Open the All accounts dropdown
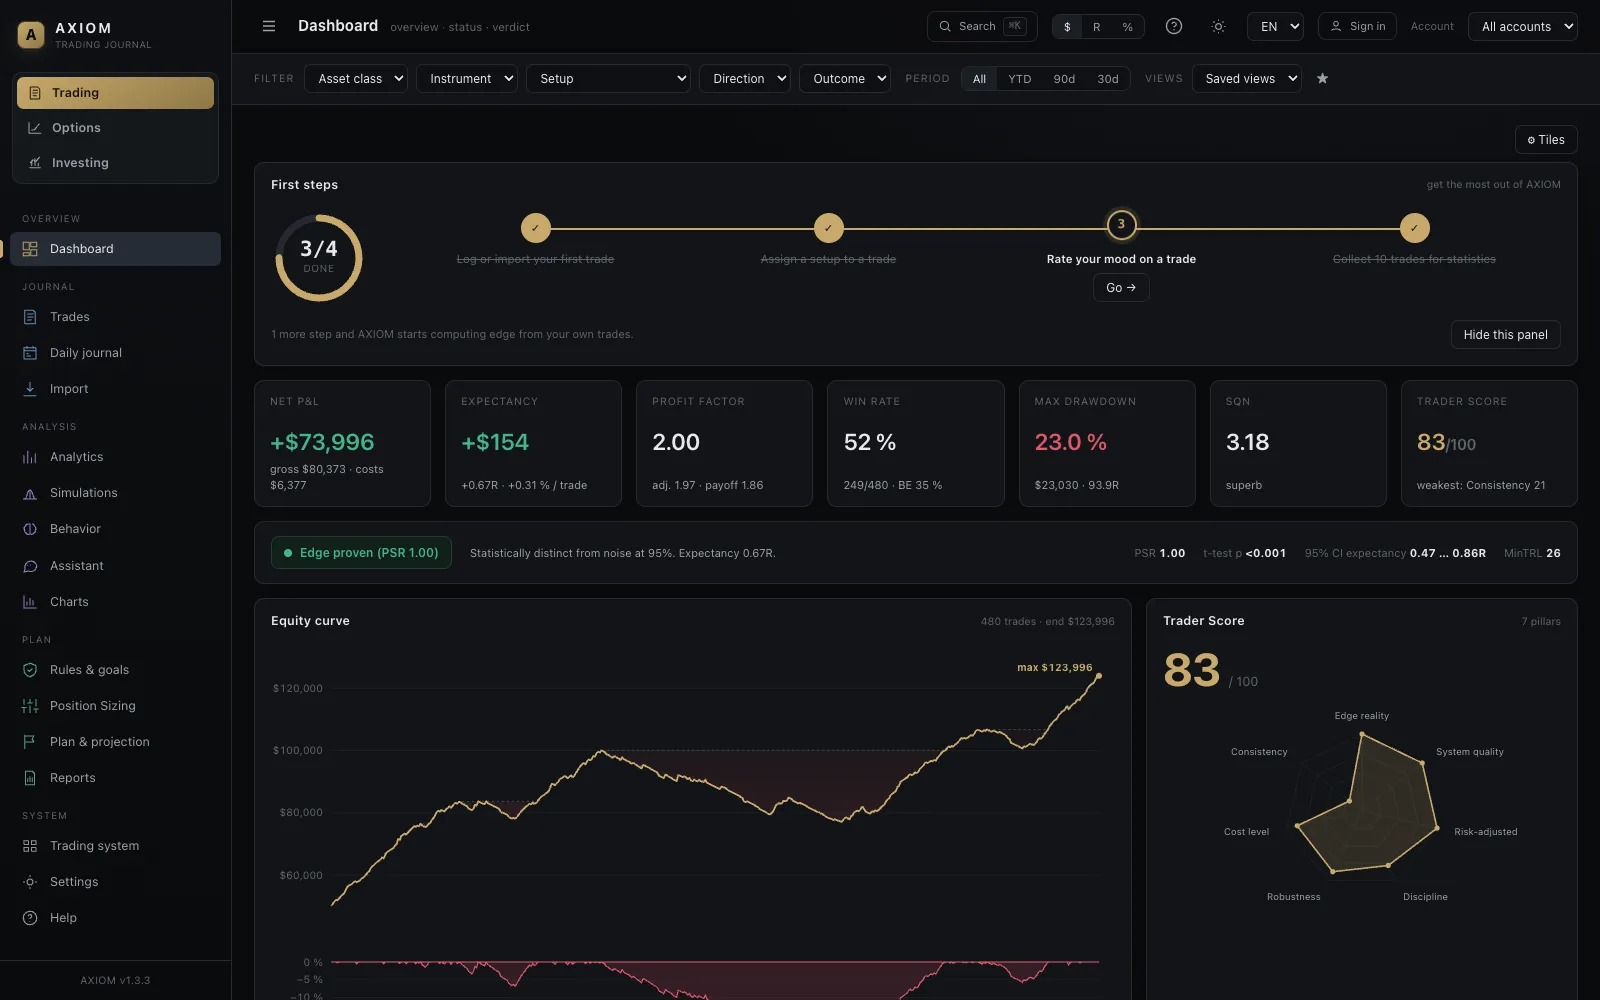The image size is (1600, 1000). pos(1522,27)
